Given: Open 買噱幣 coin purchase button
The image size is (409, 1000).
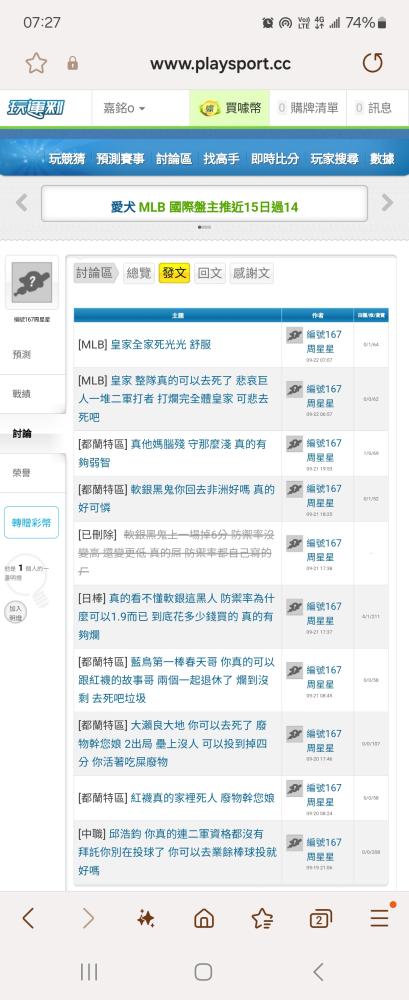Looking at the screenshot, I should point(230,108).
